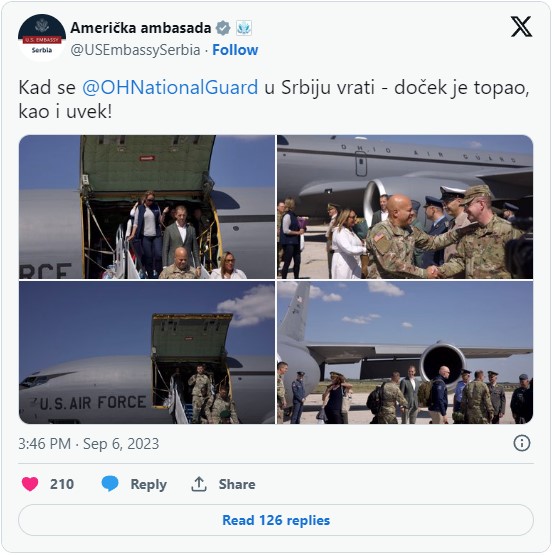Click the X logo icon
Viewport: 555px width, 556px height.
521,27
